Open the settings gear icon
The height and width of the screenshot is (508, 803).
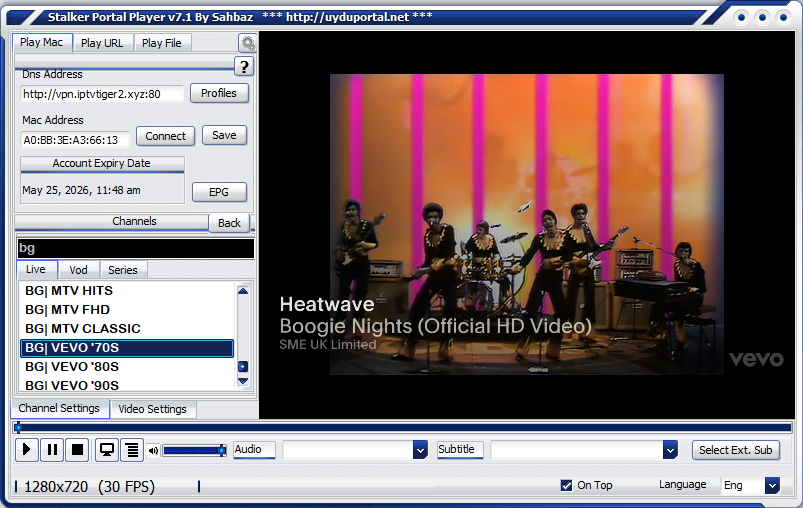(x=248, y=43)
